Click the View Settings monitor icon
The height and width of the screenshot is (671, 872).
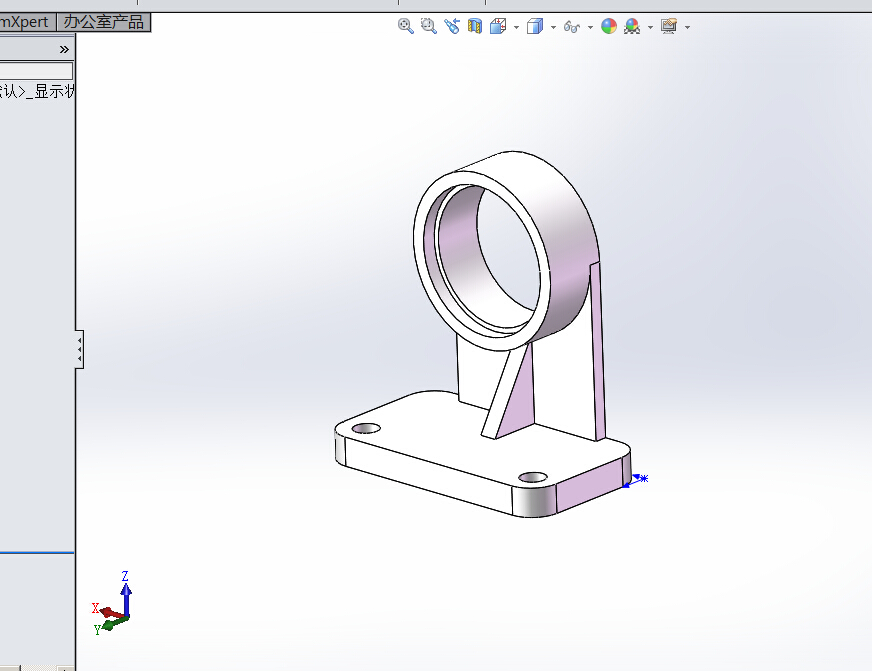(x=668, y=26)
